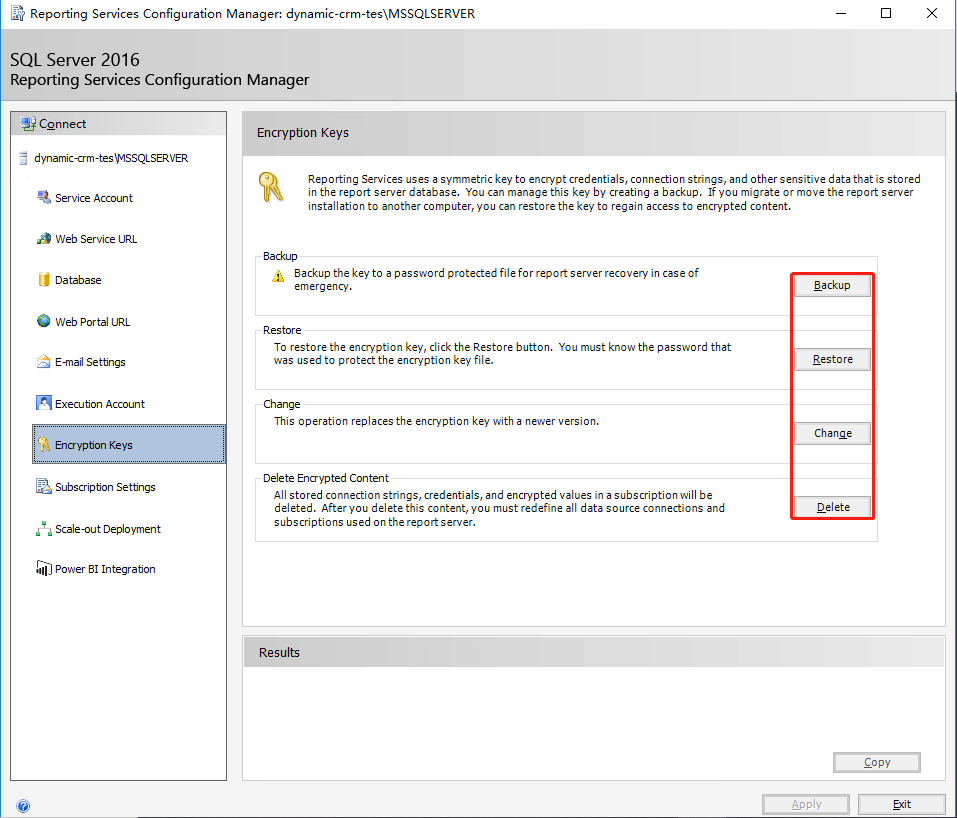Image resolution: width=957 pixels, height=818 pixels.
Task: Click the Apply button
Action: (x=806, y=804)
